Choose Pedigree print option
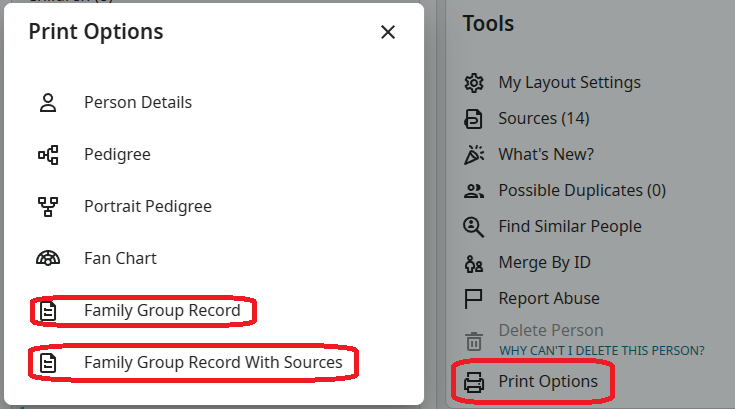Image resolution: width=735 pixels, height=409 pixels. coord(117,155)
